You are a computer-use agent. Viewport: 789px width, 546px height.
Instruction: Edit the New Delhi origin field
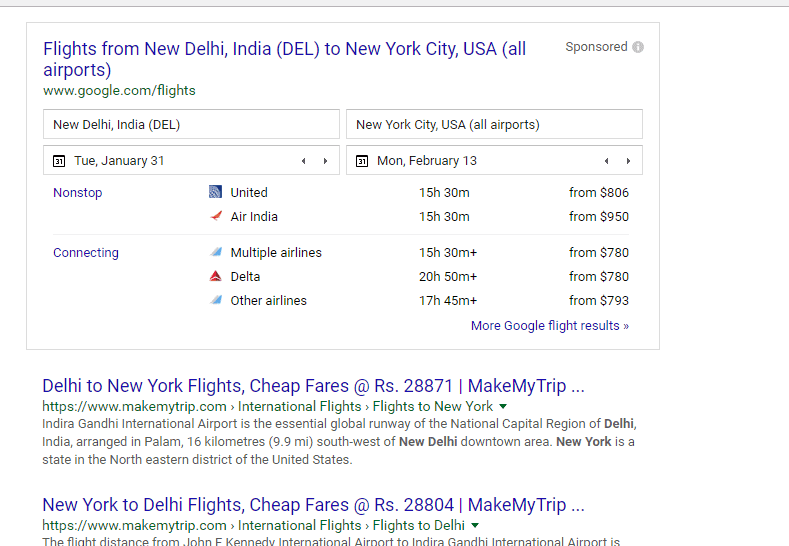(x=191, y=124)
